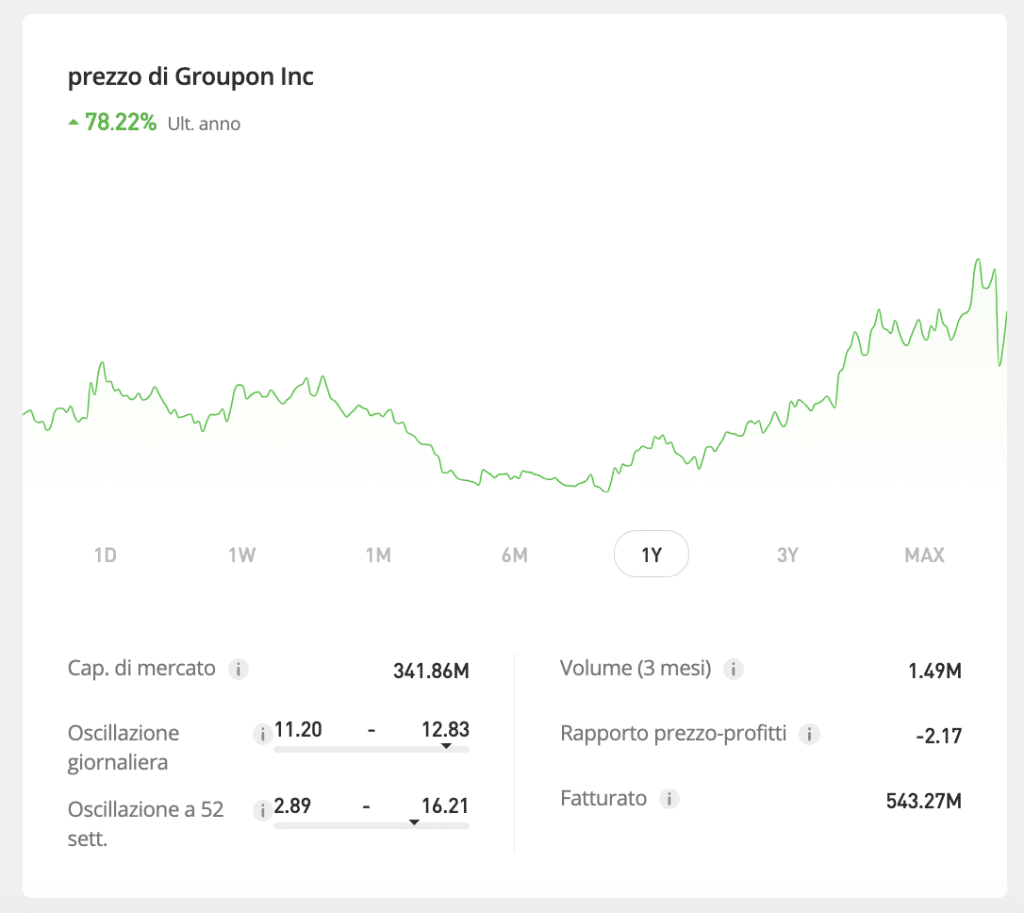The height and width of the screenshot is (913, 1024).
Task: Click the green upward arrow next to 78.22%
Action: pyautogui.click(x=74, y=122)
